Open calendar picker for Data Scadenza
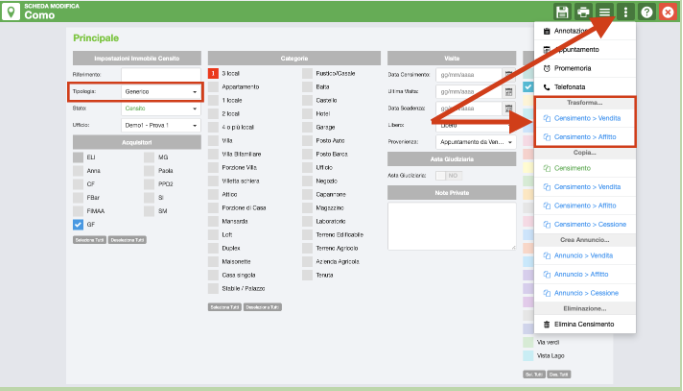683x391 pixels. (x=508, y=108)
